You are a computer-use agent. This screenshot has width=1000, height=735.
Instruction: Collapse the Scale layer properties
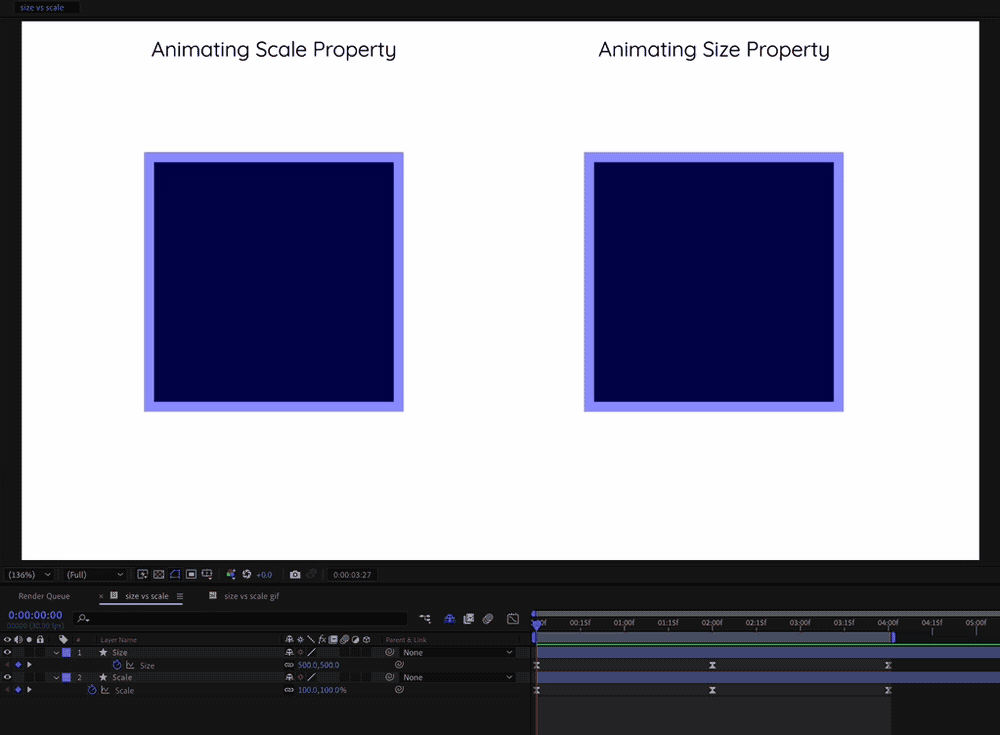pos(57,677)
